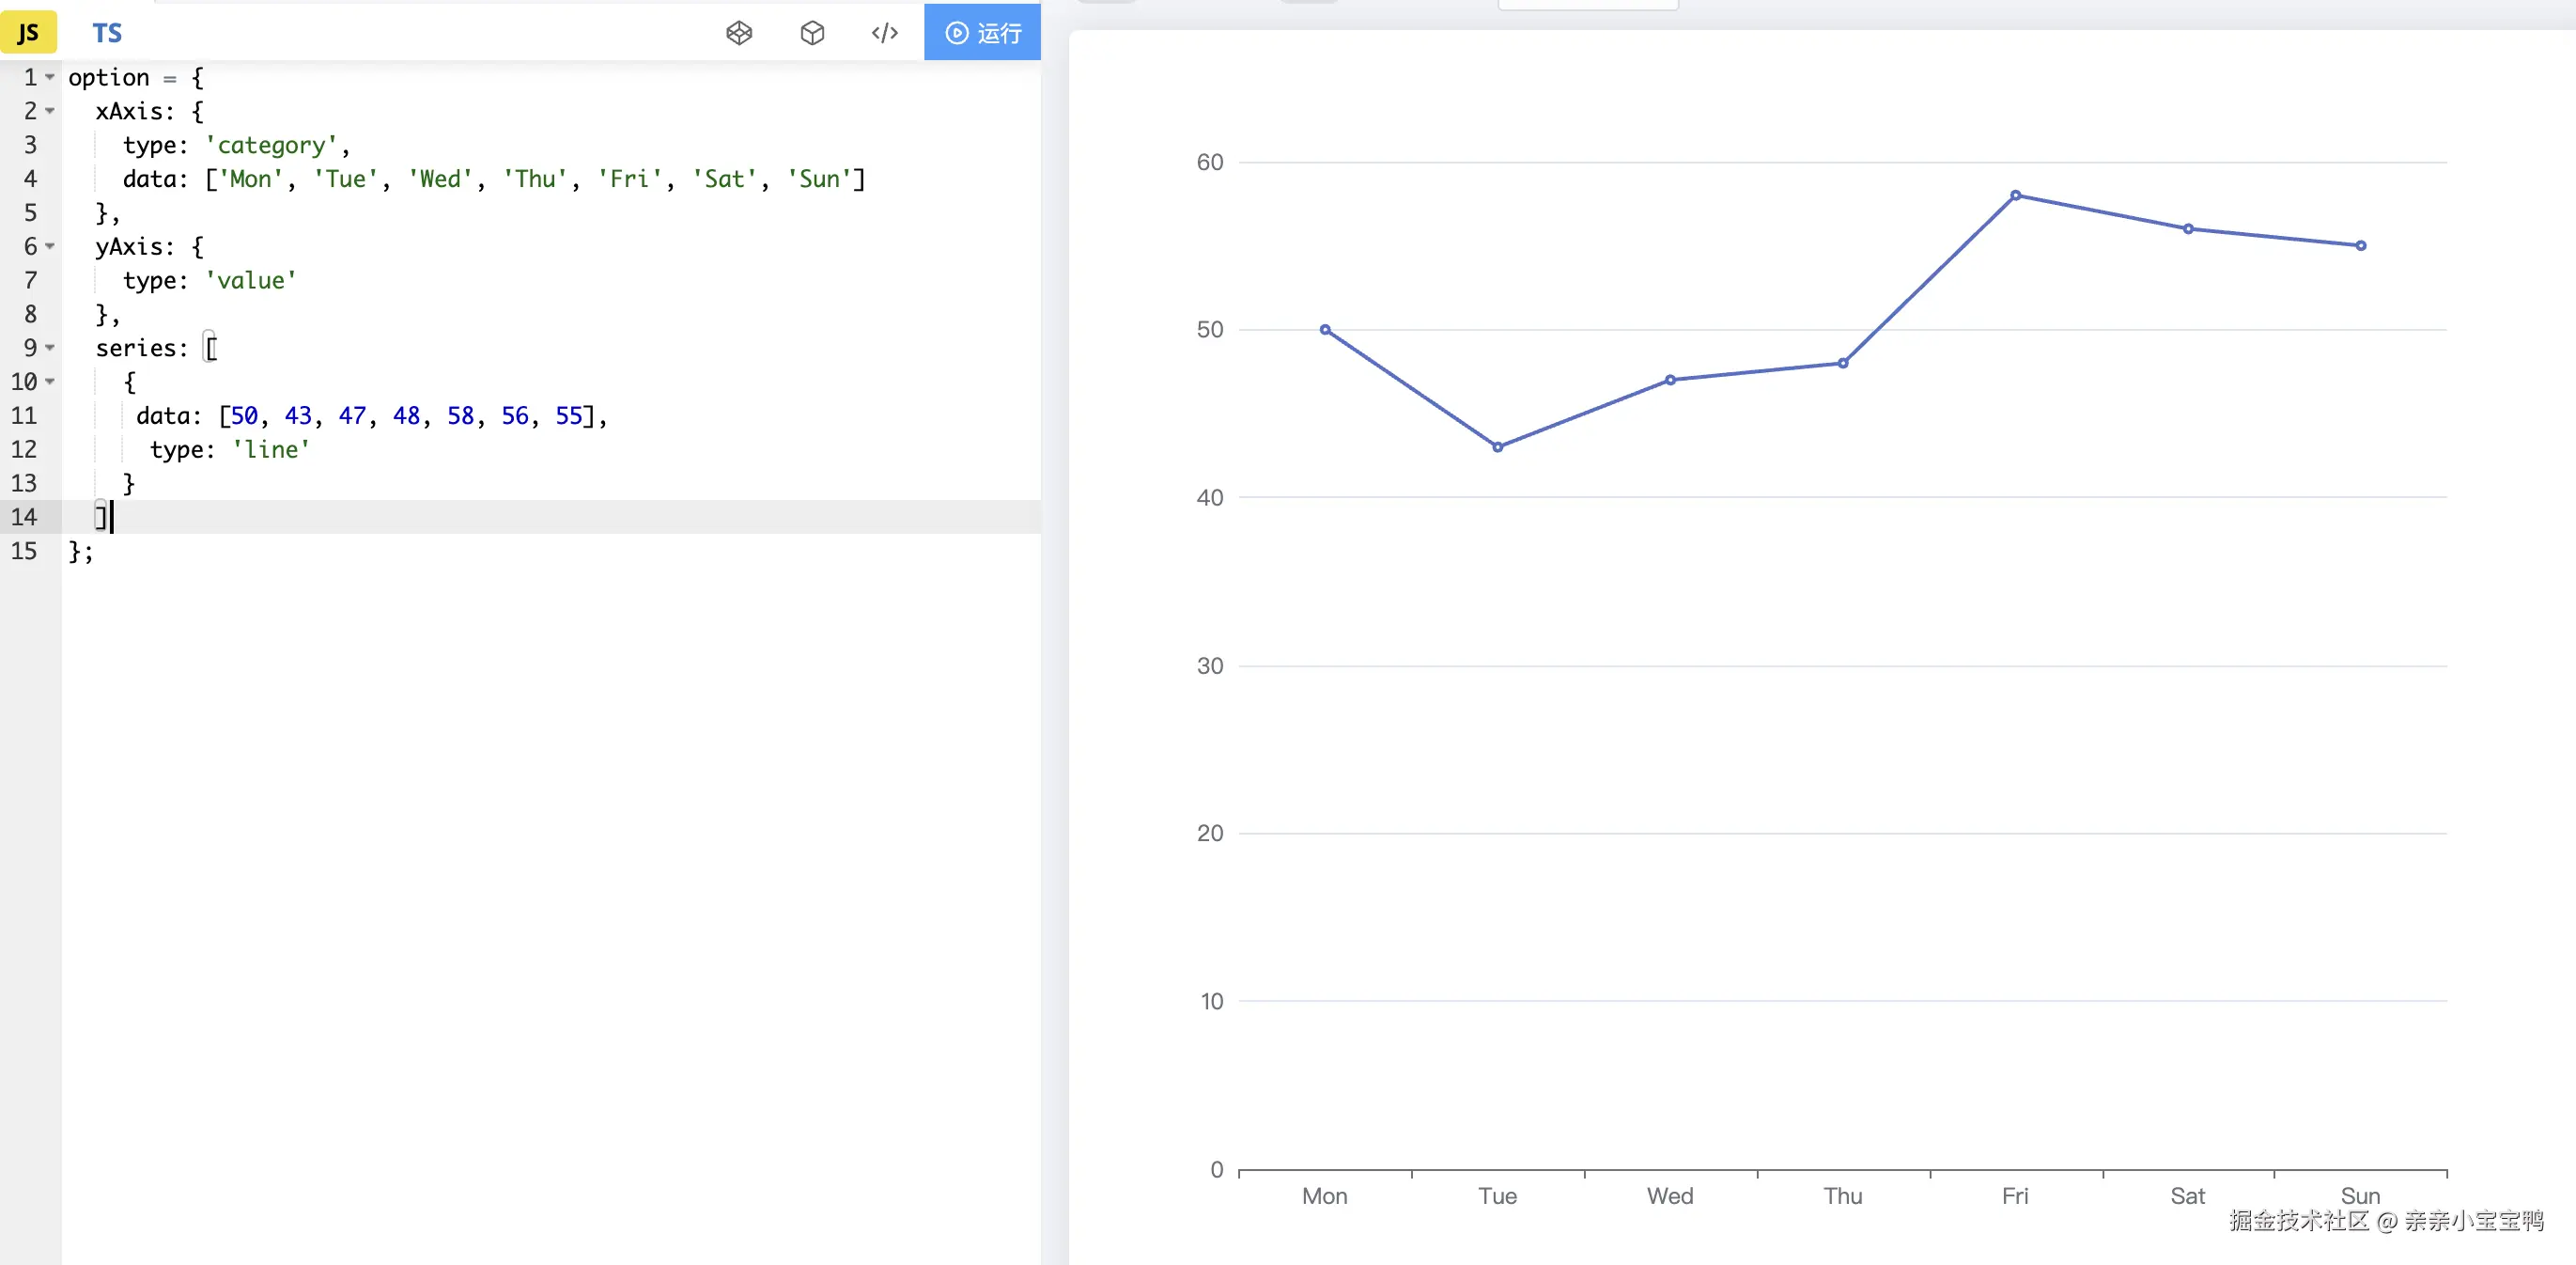Screen dimensions: 2576x1265
Task: Click line number 14 in gutter
Action: [x=24, y=517]
